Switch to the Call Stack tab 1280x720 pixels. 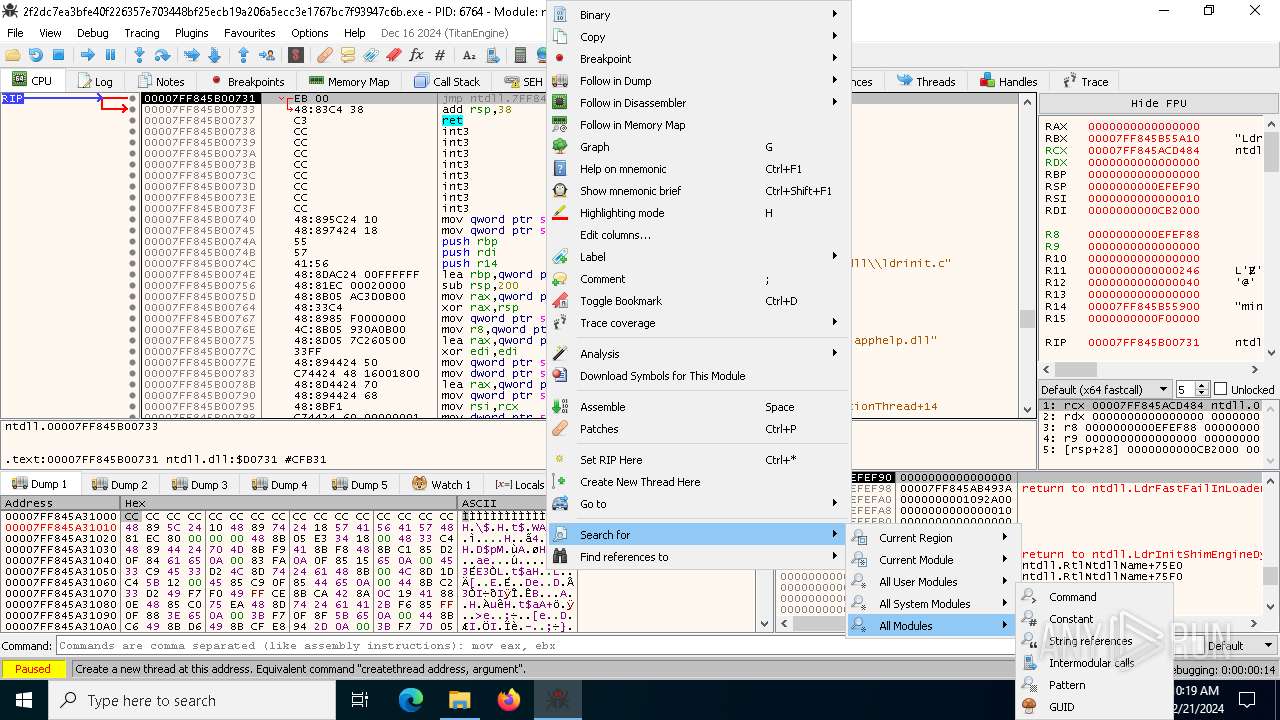coord(447,81)
